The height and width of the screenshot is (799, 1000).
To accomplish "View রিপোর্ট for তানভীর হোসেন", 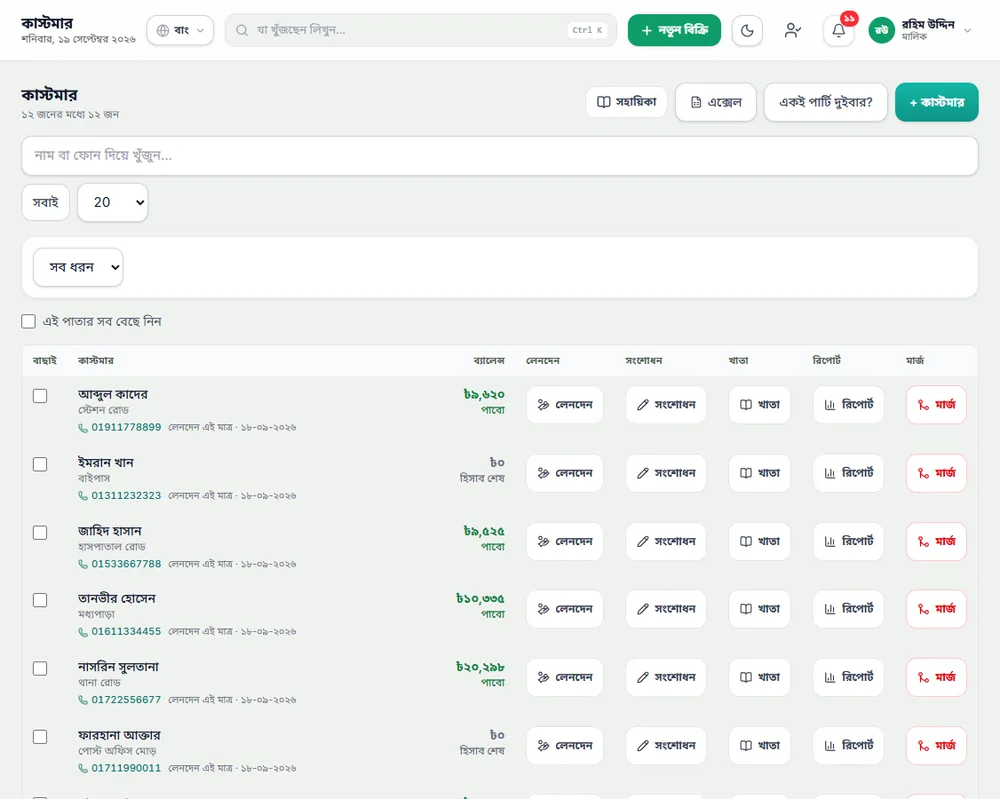I will coord(848,609).
